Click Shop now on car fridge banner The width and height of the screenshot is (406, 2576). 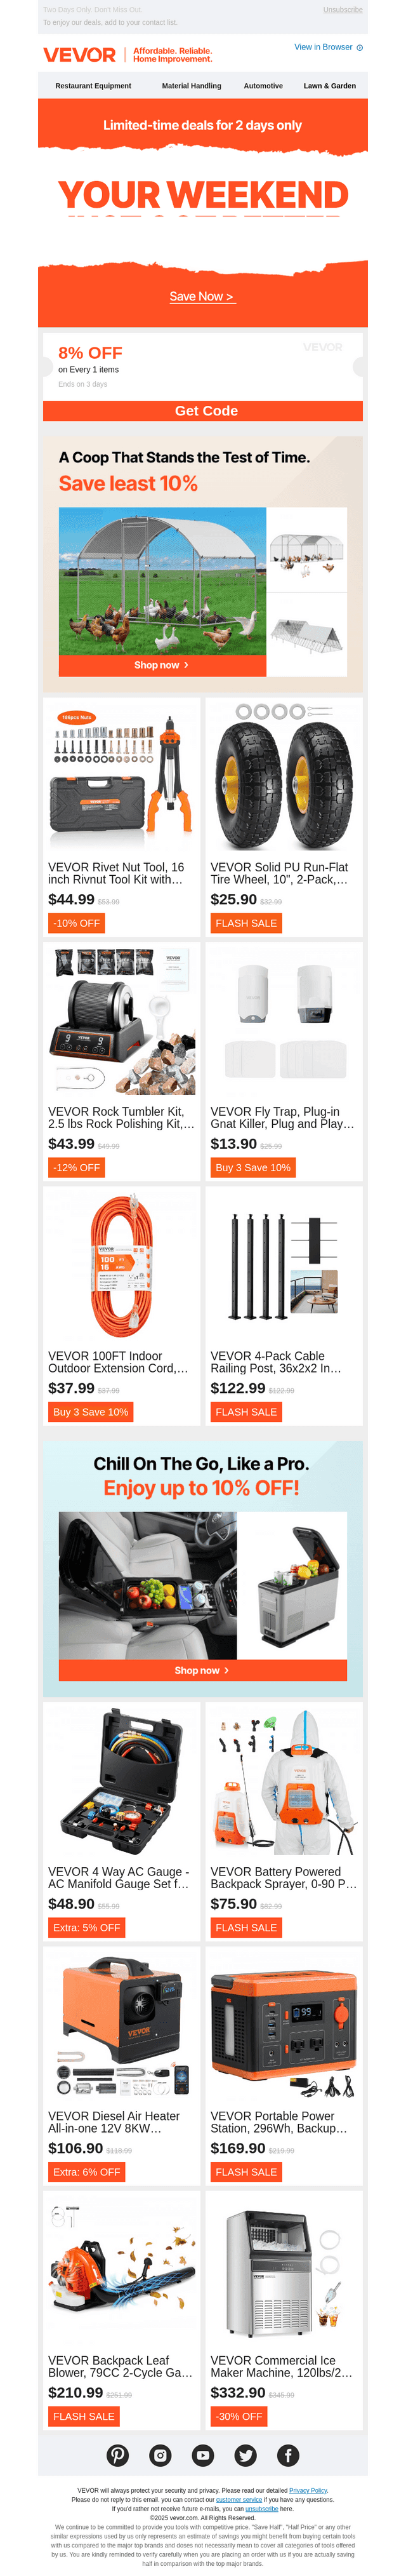pos(203,1670)
